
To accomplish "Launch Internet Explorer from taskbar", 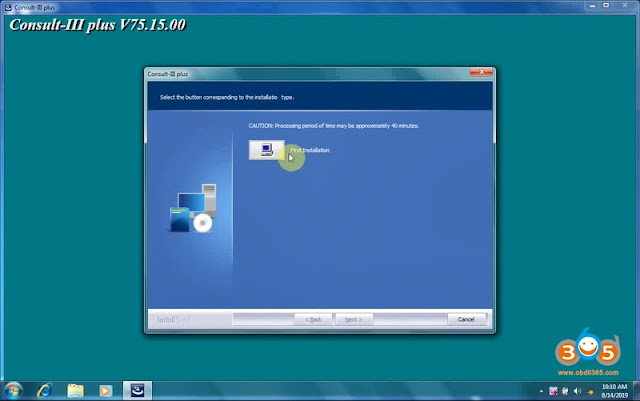I will [44, 391].
